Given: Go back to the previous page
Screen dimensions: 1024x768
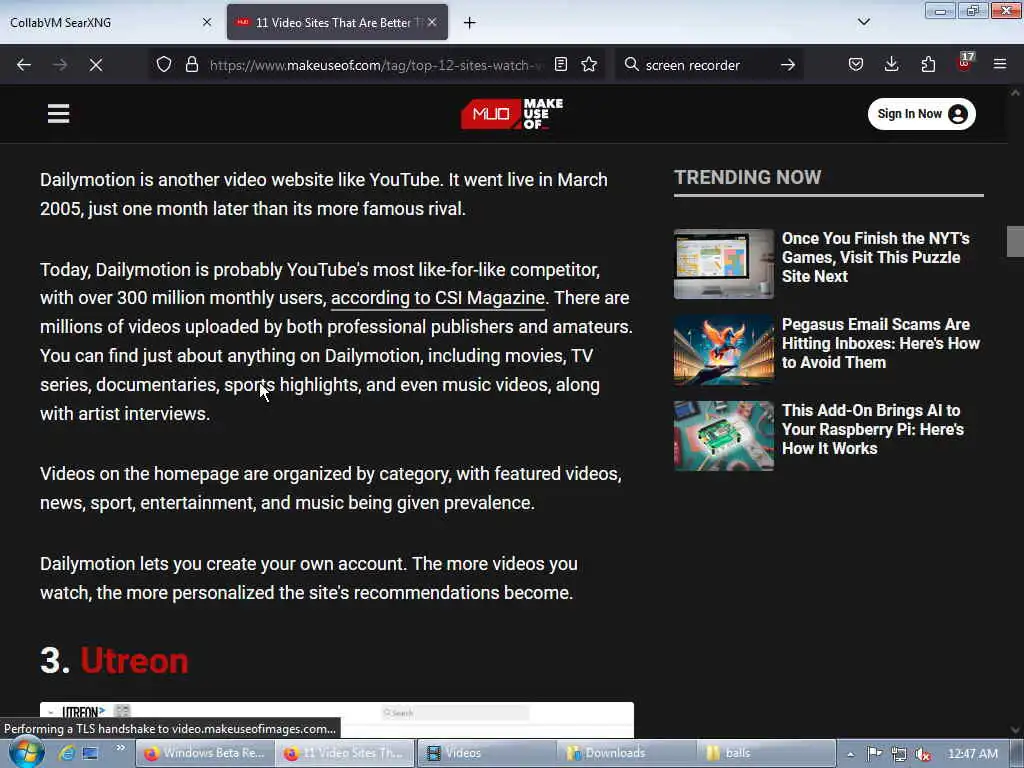Looking at the screenshot, I should (24, 65).
